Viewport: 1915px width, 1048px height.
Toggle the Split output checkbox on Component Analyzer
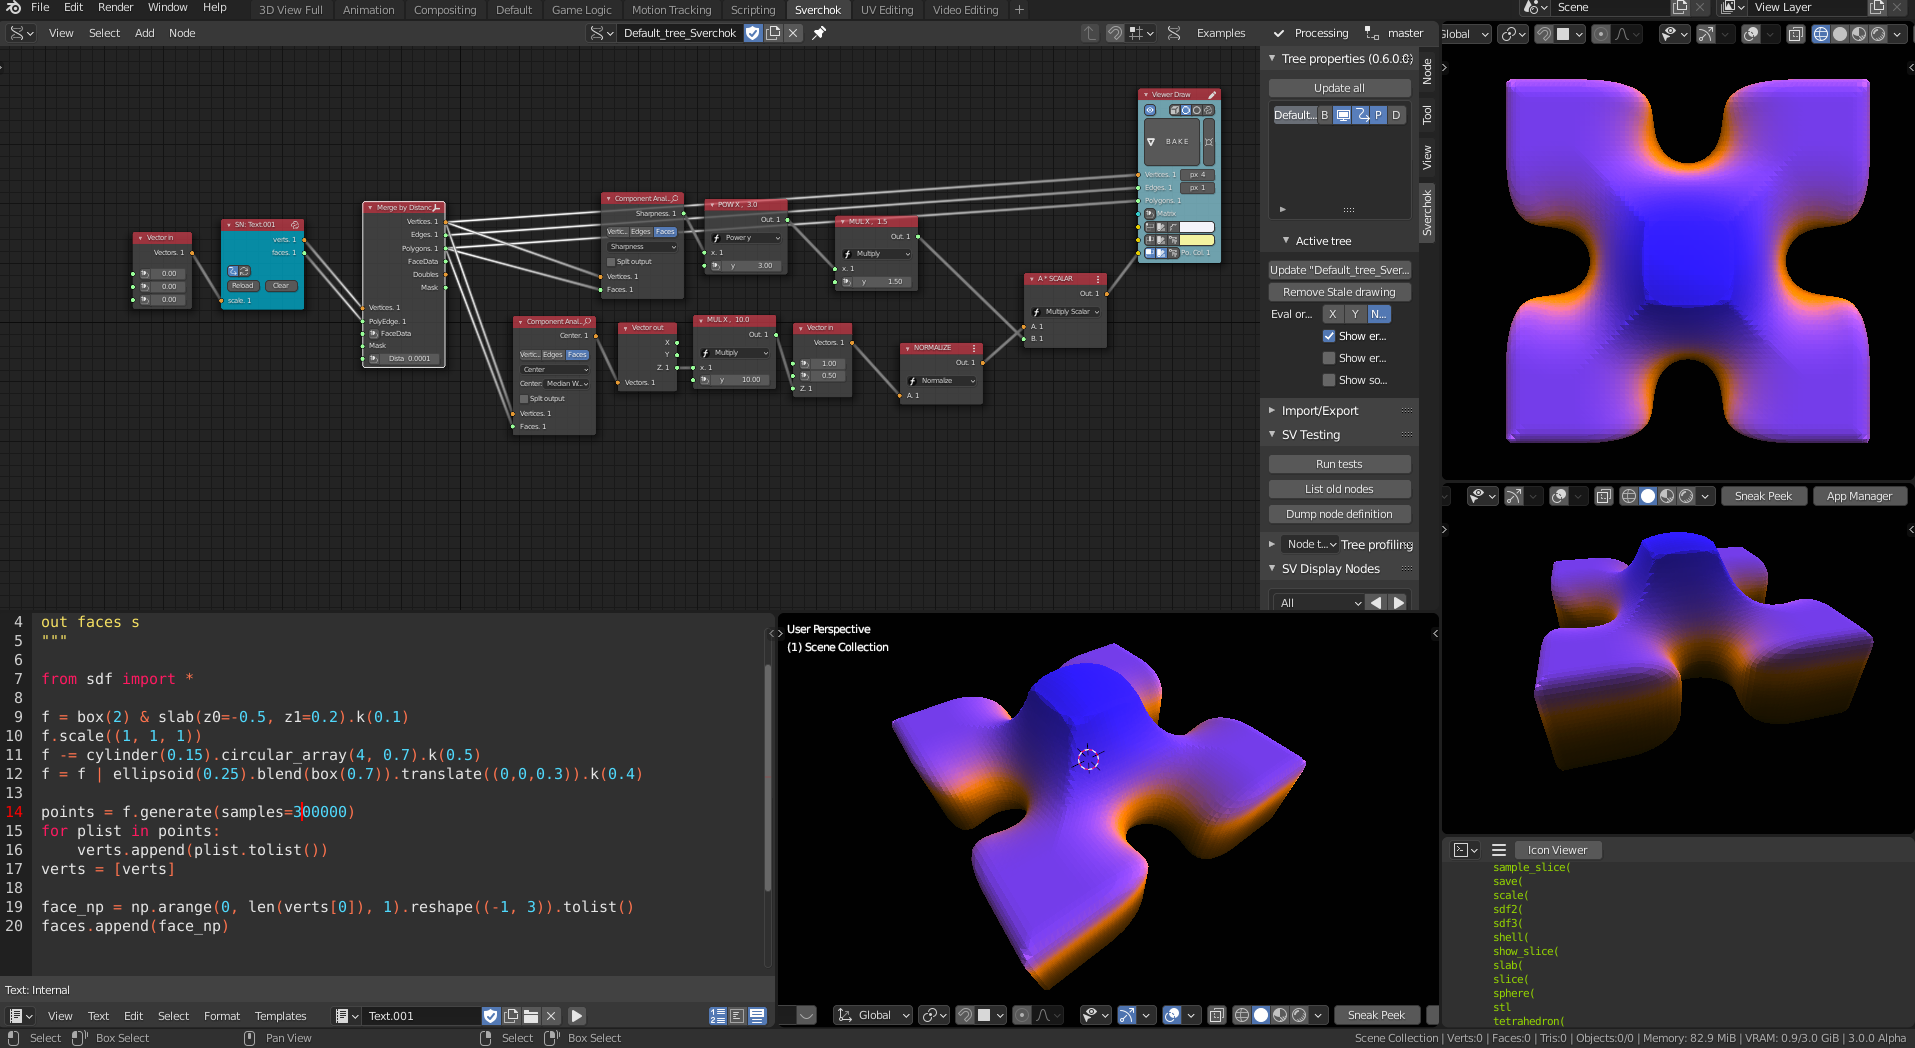(x=610, y=261)
